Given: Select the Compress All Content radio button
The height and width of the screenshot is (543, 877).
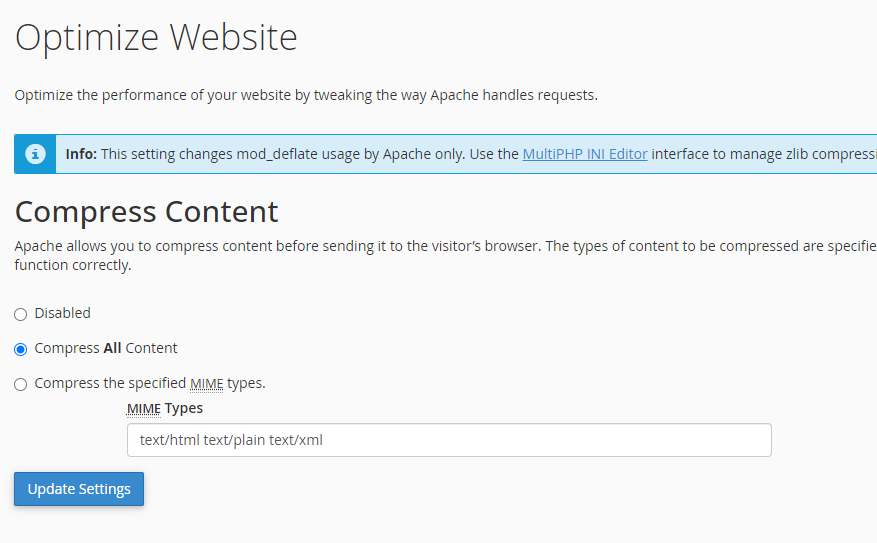Looking at the screenshot, I should (x=21, y=349).
